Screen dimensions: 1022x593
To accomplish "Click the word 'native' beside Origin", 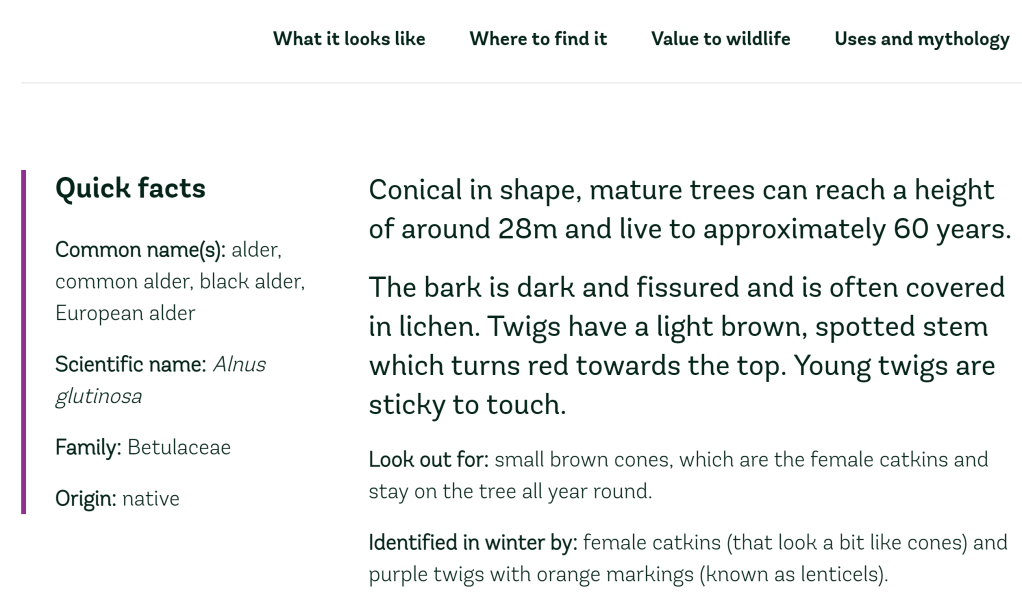I will coord(151,499).
